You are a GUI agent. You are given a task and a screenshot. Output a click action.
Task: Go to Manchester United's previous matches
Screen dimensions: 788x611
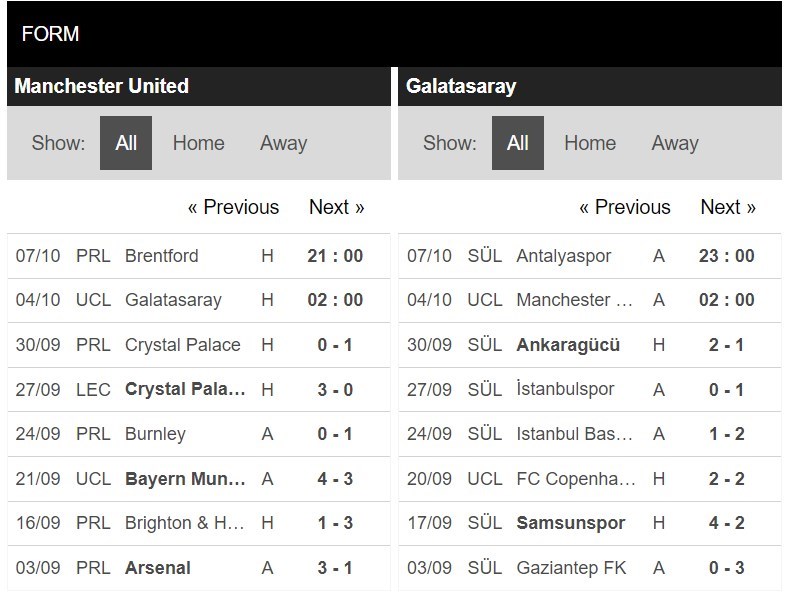(x=233, y=207)
